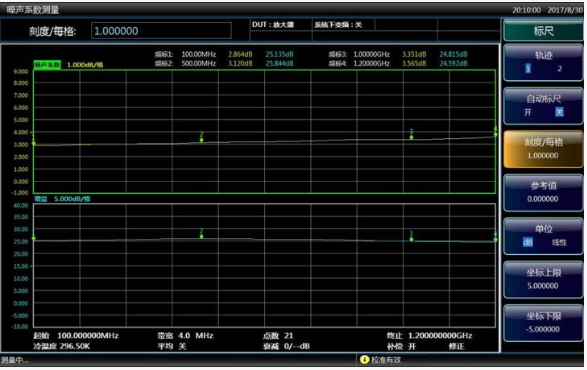Choose 线性 linear unit option
The image size is (587, 370).
coord(559,242)
